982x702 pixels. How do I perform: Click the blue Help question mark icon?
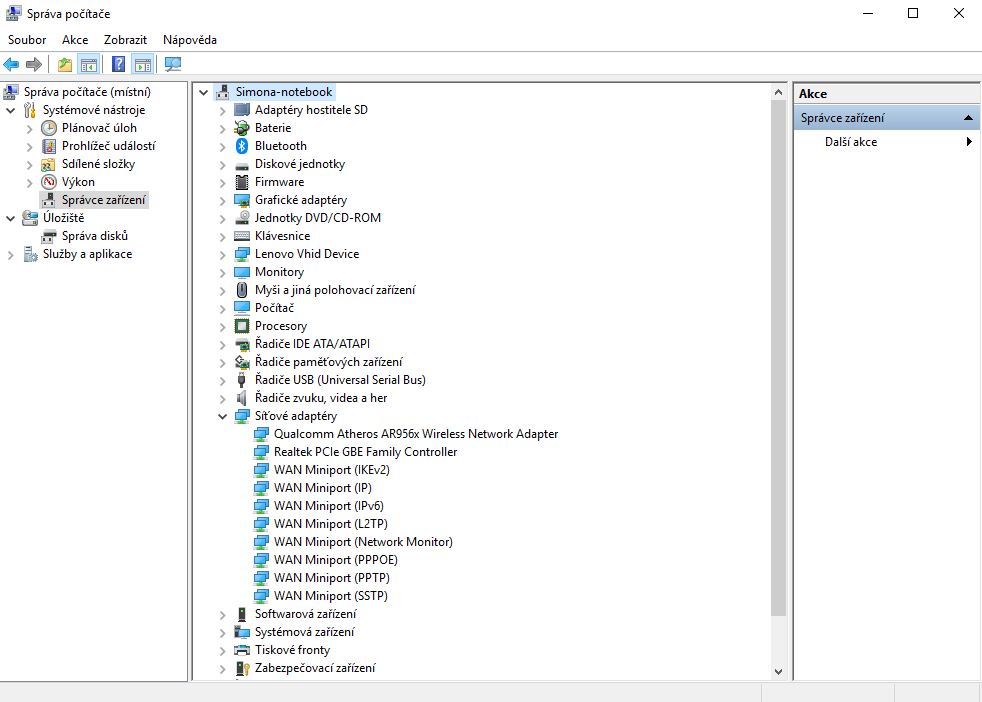(119, 65)
